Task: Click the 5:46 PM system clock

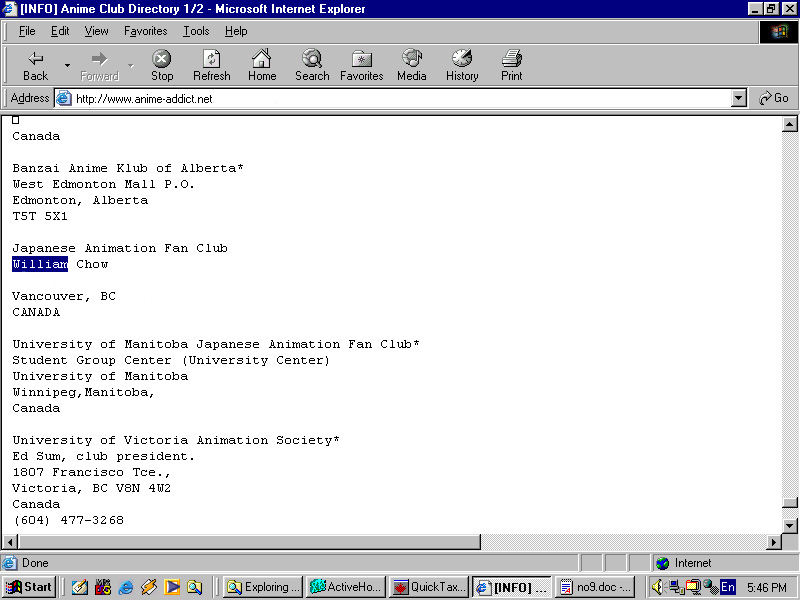Action: pos(767,588)
